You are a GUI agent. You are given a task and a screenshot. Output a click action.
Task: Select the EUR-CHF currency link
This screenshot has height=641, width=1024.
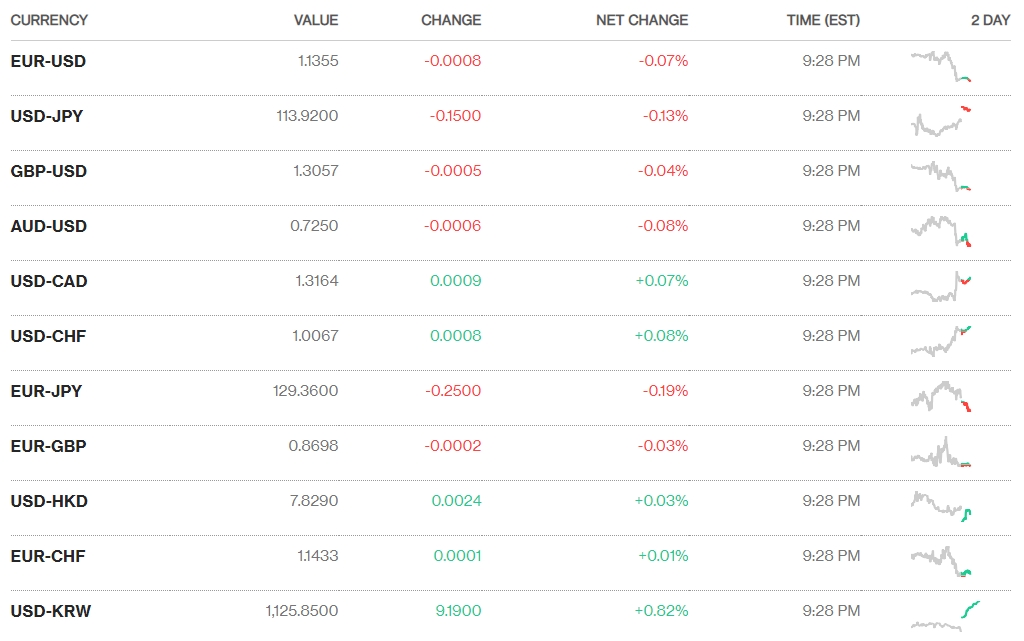pos(48,556)
